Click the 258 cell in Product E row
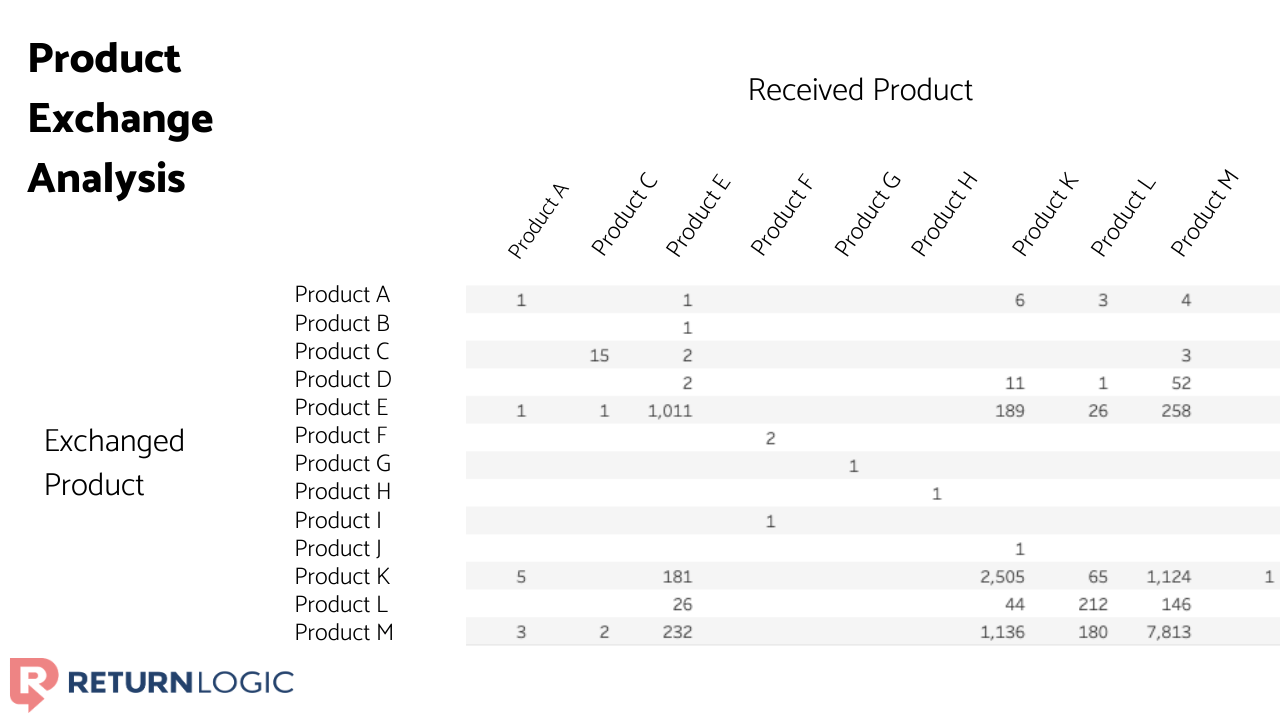The width and height of the screenshot is (1280, 720). [1176, 410]
